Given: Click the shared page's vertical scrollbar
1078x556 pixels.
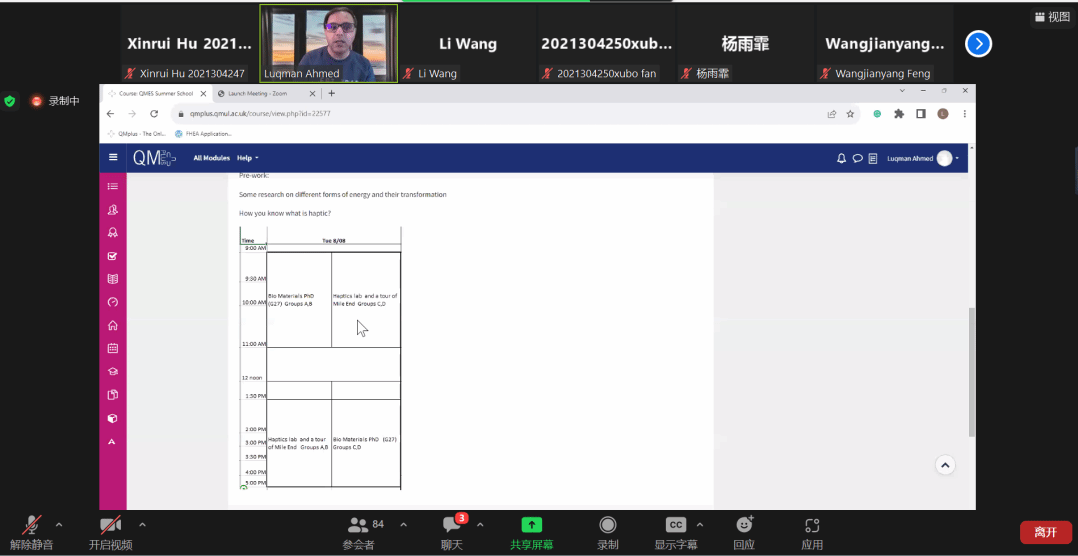Looking at the screenshot, I should pos(970,370).
